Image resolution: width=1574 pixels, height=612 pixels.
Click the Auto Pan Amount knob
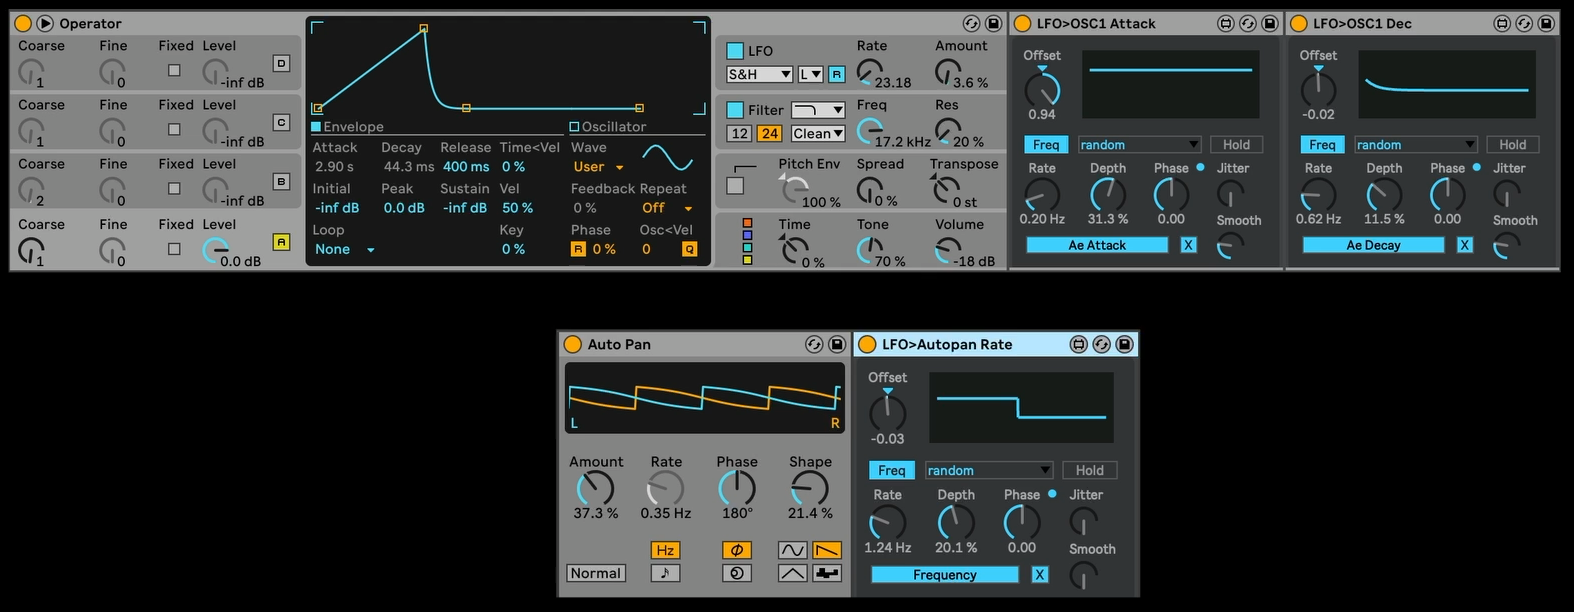[x=596, y=488]
